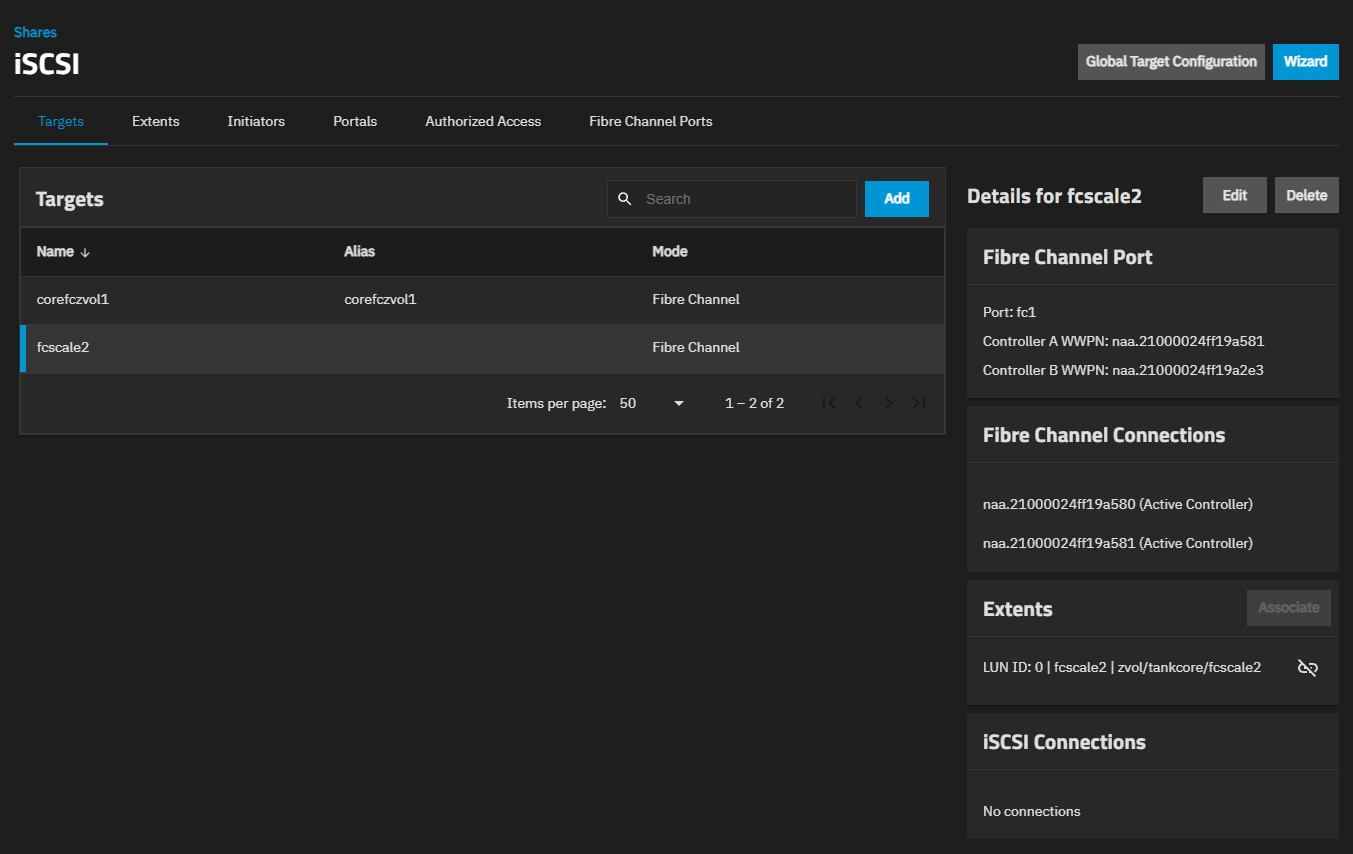The width and height of the screenshot is (1353, 854).
Task: Go to the next page arrow
Action: pyautogui.click(x=888, y=403)
